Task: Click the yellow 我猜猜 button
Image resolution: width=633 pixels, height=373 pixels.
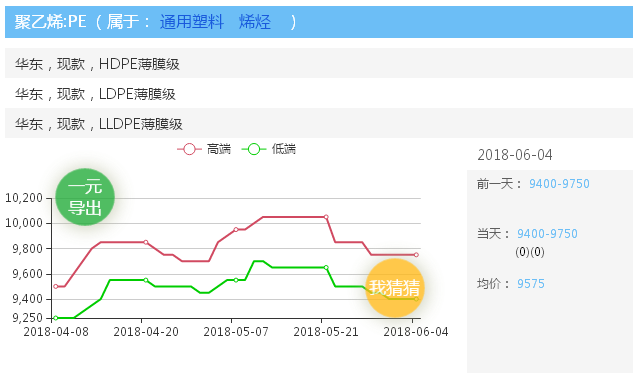Action: 394,288
